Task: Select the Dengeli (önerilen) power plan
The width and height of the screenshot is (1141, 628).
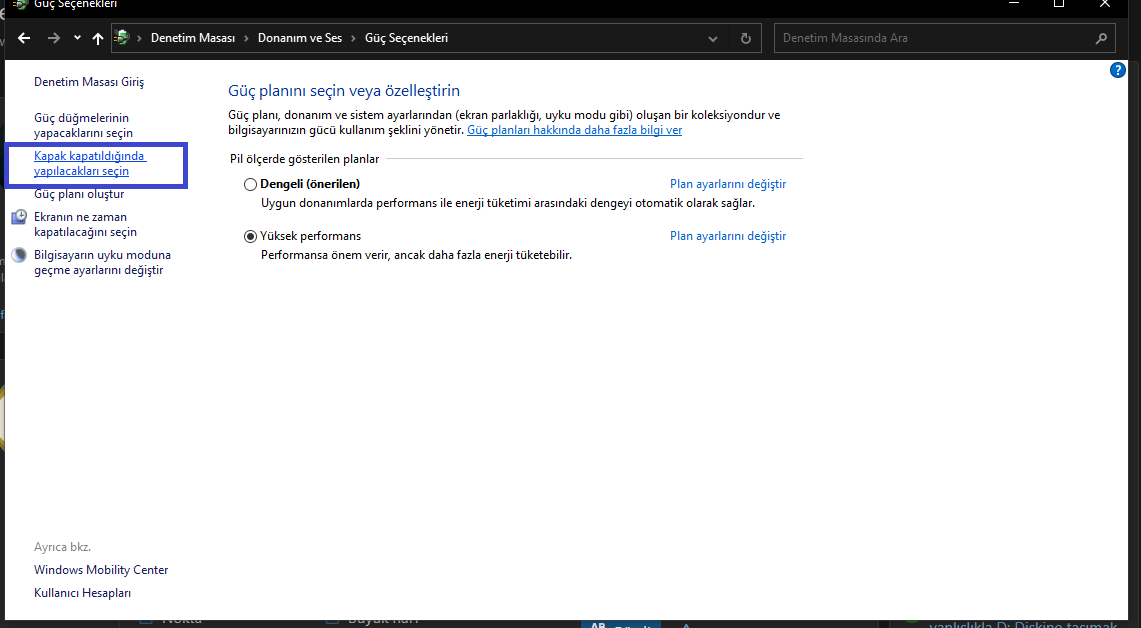Action: click(250, 184)
